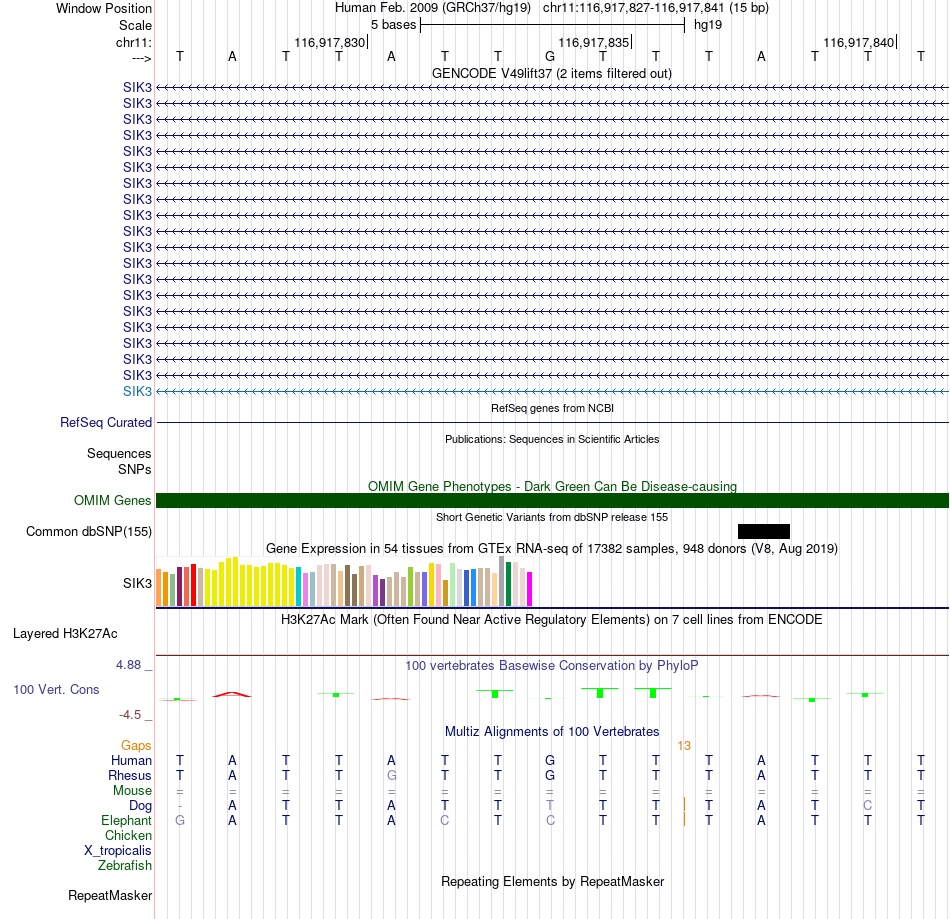Click the 100 Vert. Cons track label
This screenshot has width=950, height=919.
(56, 689)
